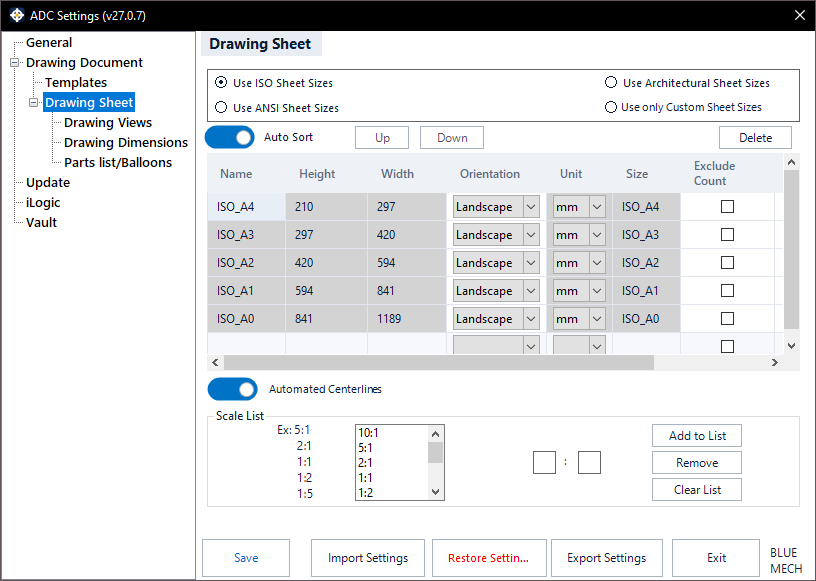Click the Delete button
This screenshot has width=816, height=581.
click(755, 137)
